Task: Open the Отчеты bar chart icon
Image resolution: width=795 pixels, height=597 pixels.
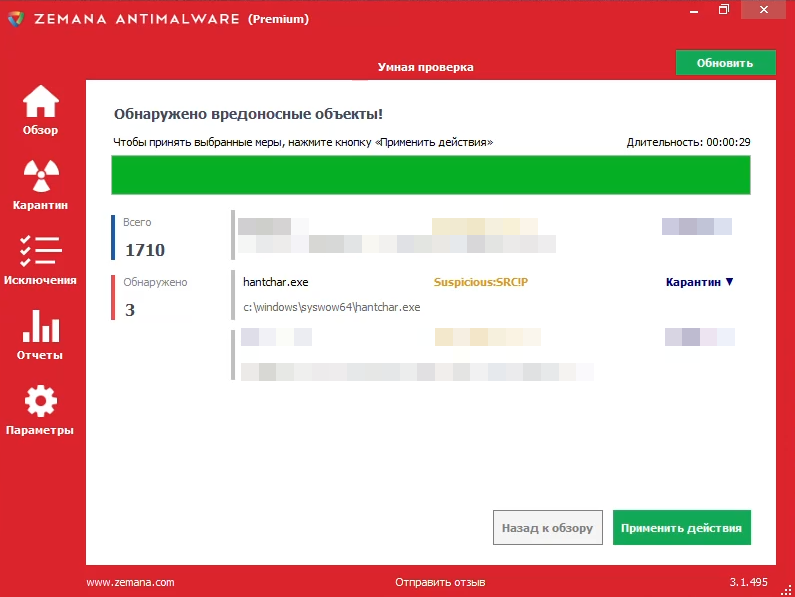Action: (x=41, y=326)
